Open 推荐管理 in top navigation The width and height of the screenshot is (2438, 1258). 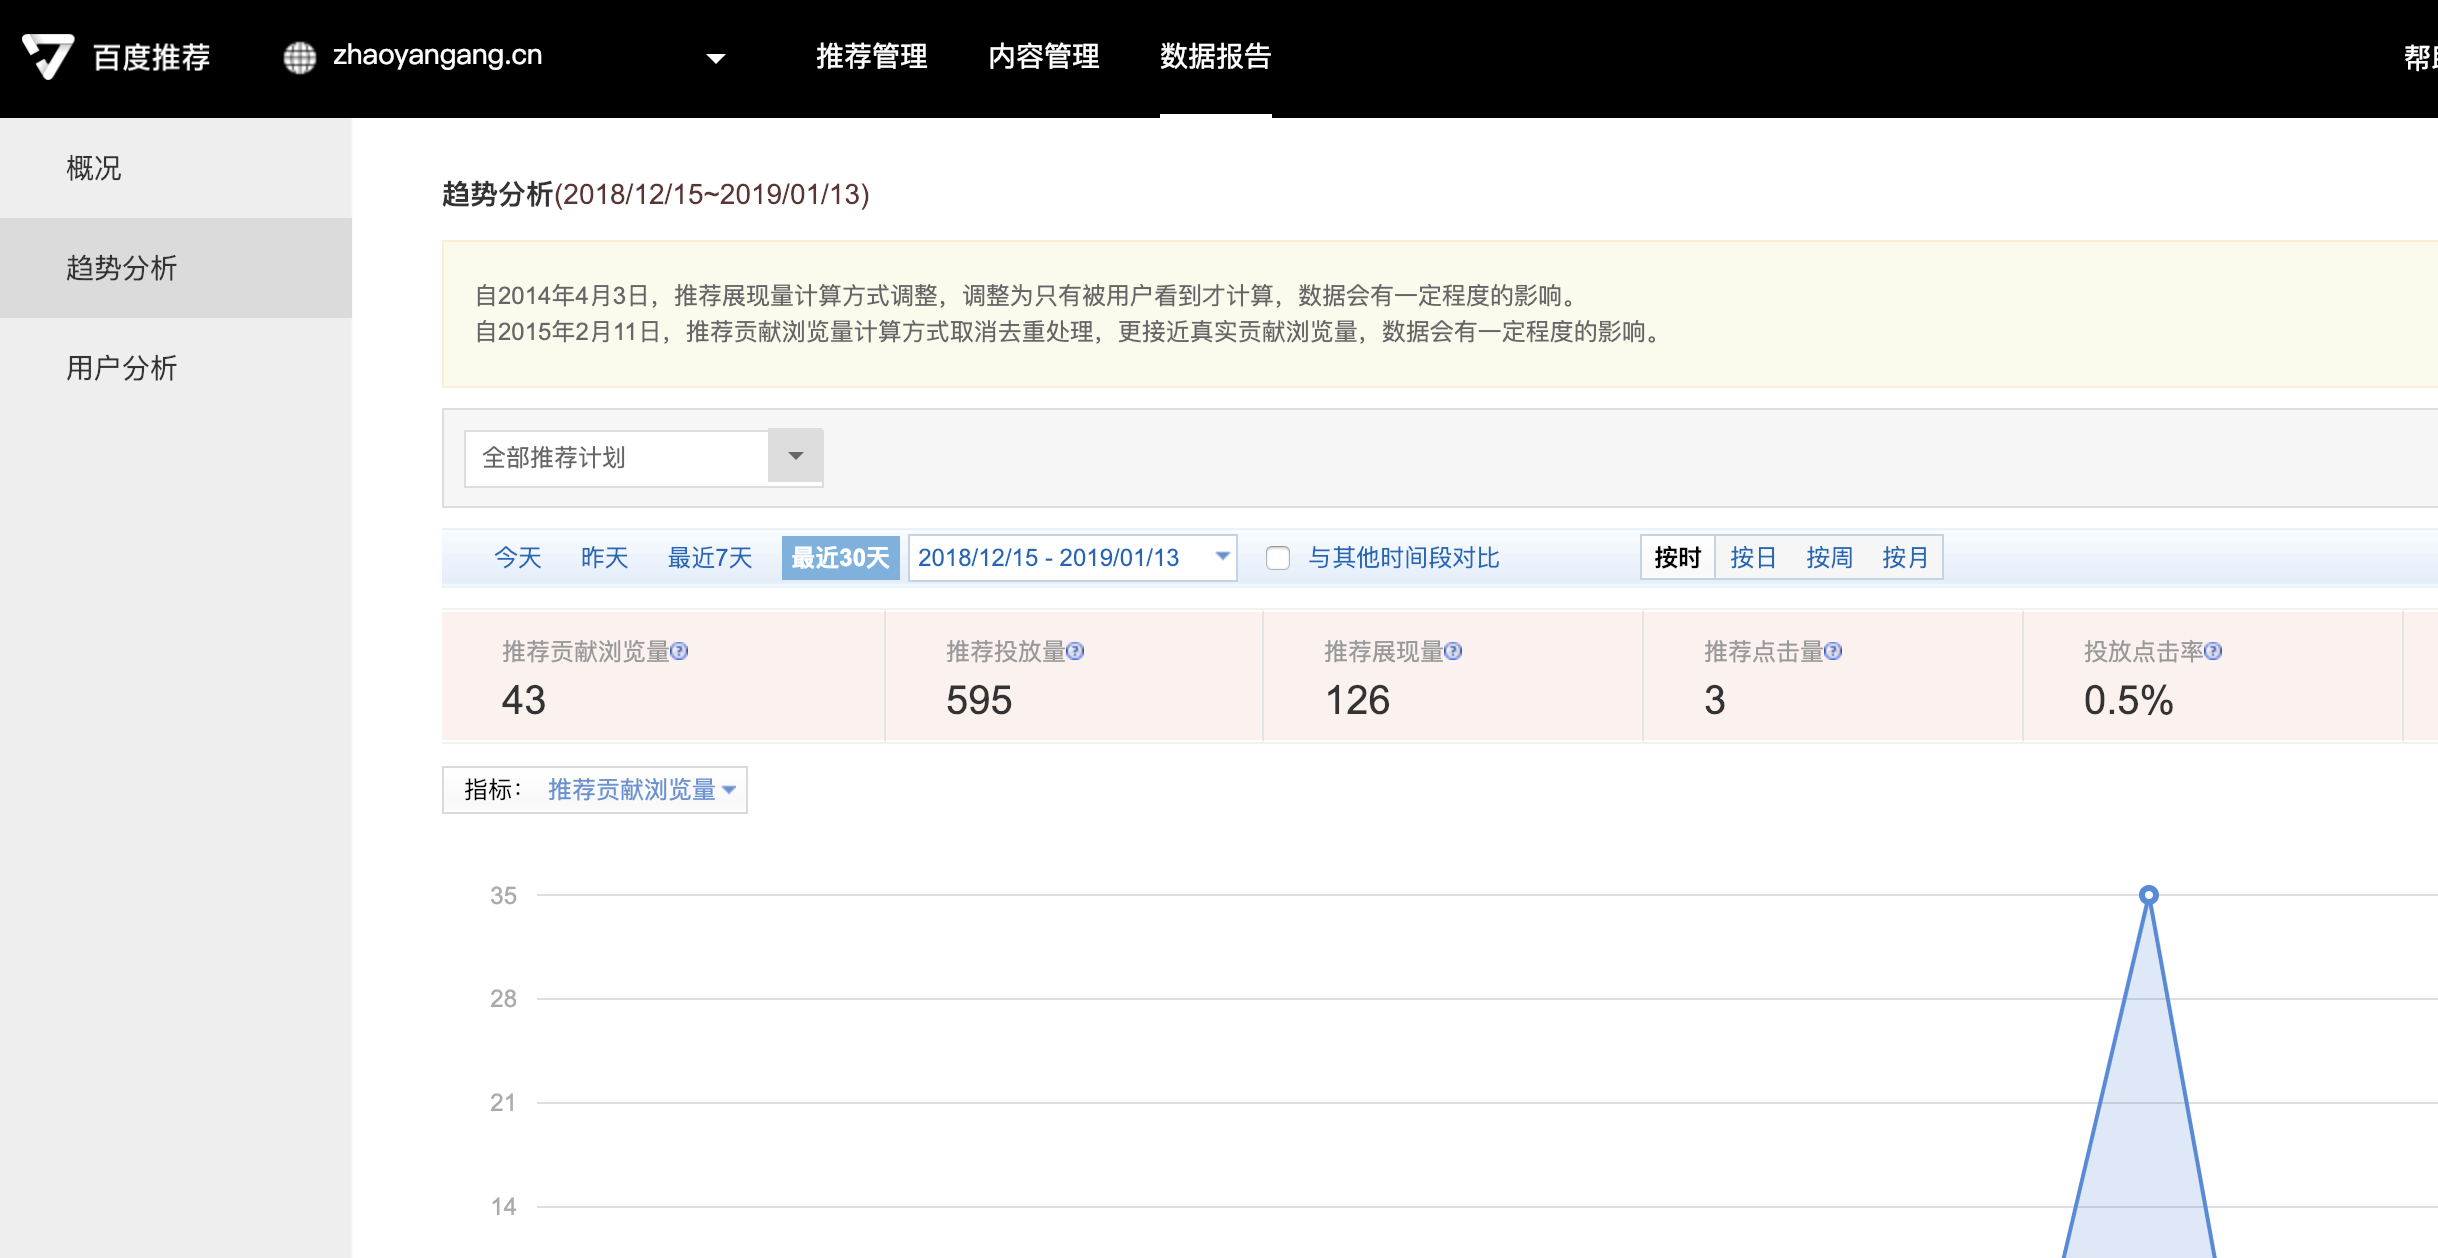point(871,57)
